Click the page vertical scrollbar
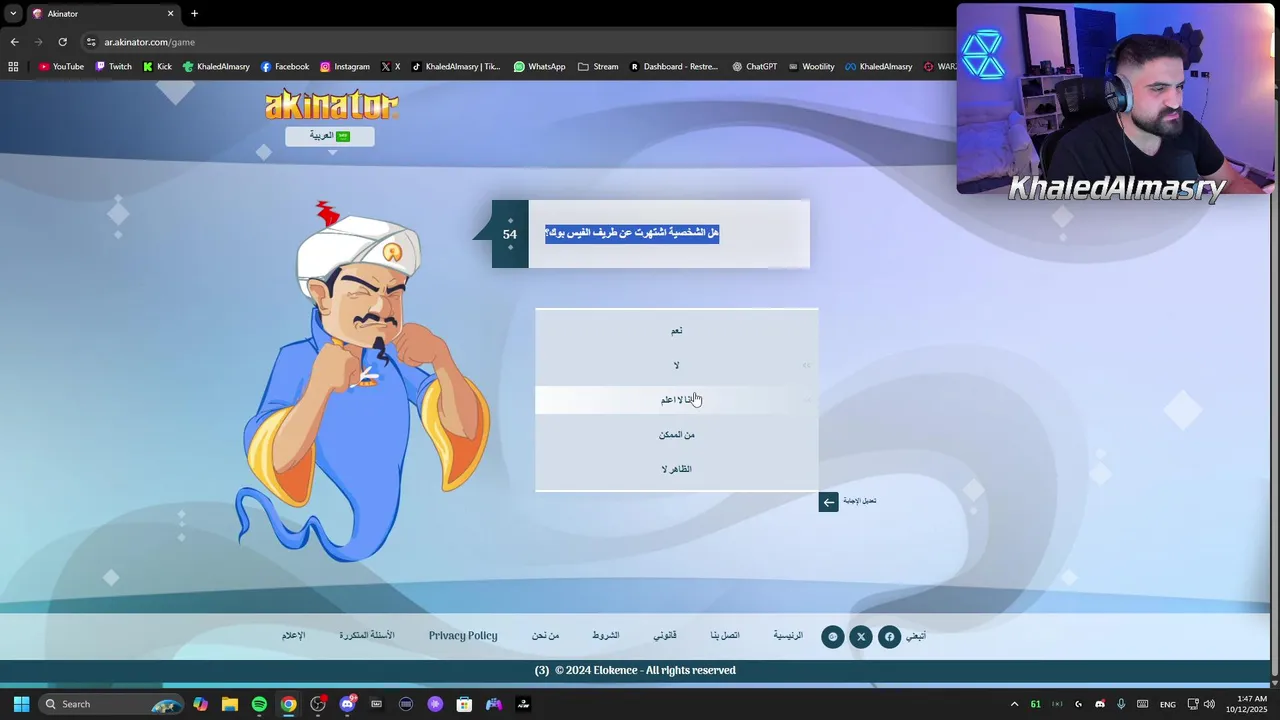The image size is (1280, 720). (1274, 380)
